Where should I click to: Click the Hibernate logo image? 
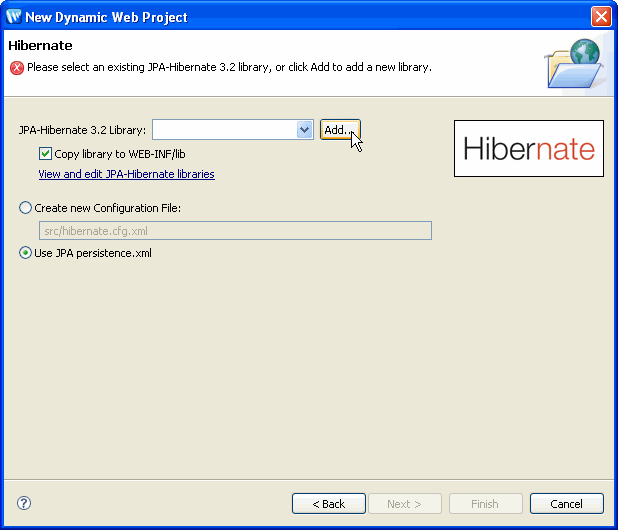coord(529,148)
